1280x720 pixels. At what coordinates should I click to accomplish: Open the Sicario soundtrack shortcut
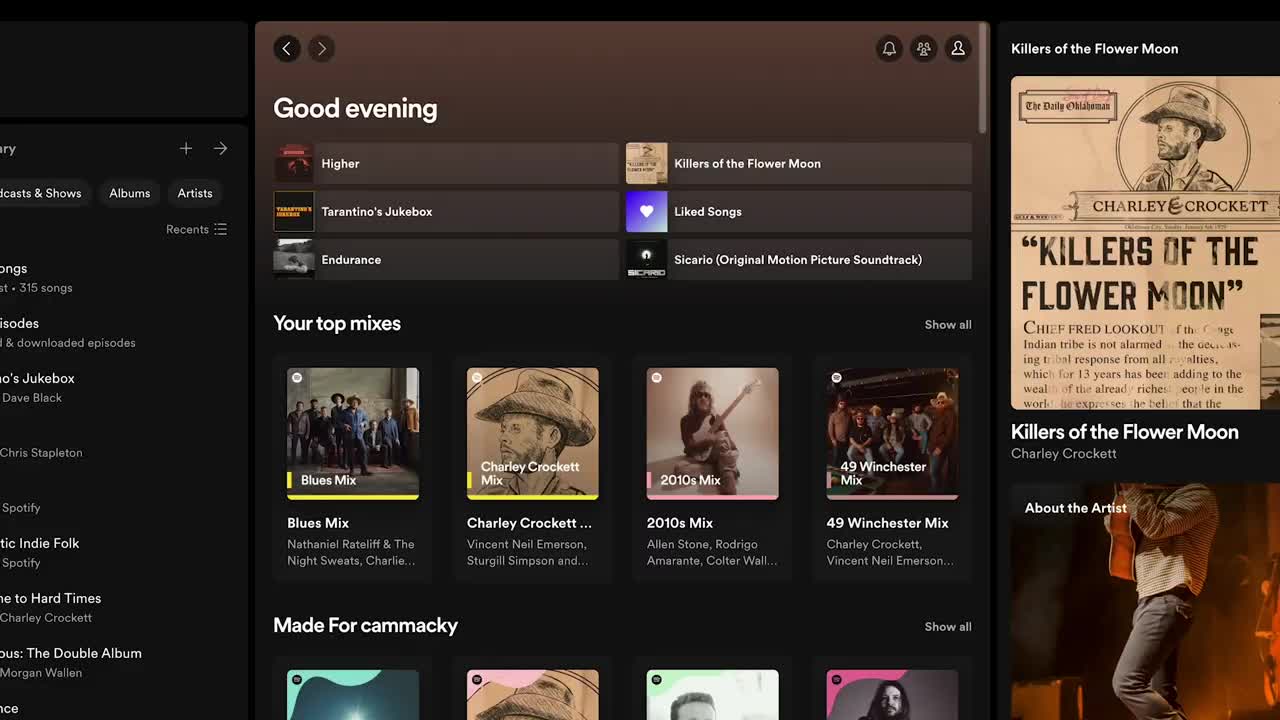coord(798,260)
